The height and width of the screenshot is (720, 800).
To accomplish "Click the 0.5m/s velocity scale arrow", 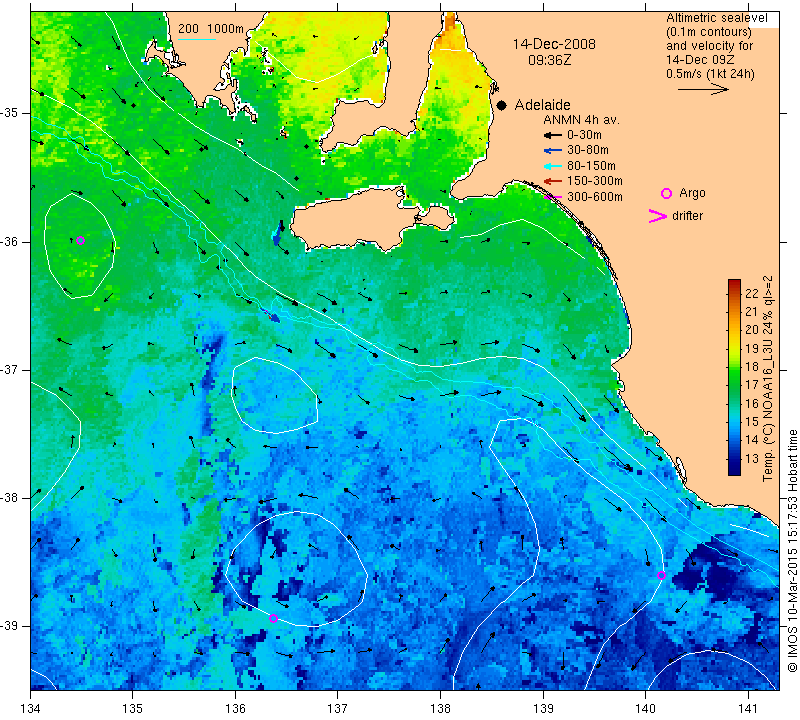I will 703,89.
